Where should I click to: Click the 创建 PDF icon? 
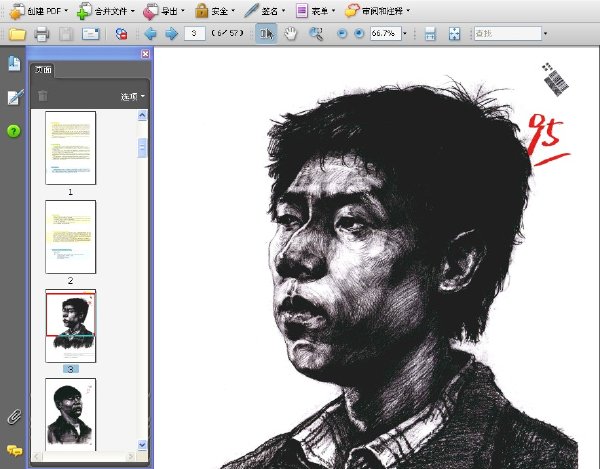coord(16,11)
